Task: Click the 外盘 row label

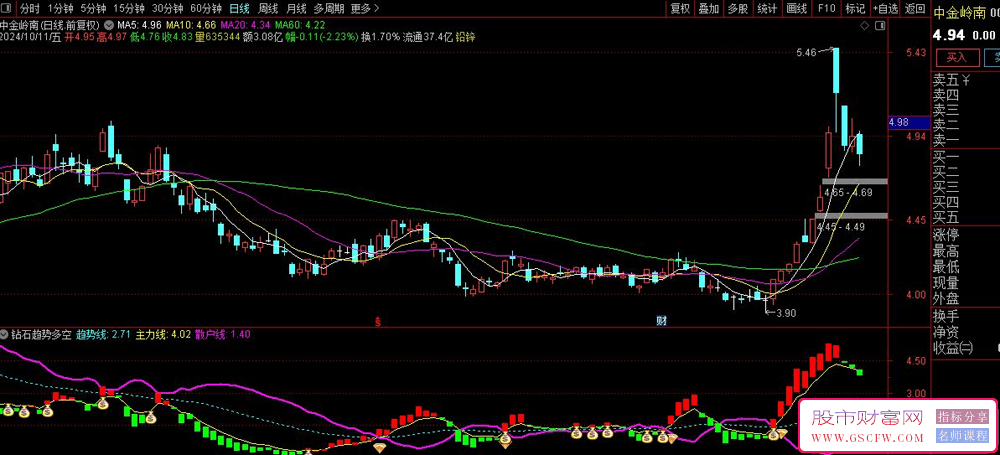Action: tap(946, 298)
